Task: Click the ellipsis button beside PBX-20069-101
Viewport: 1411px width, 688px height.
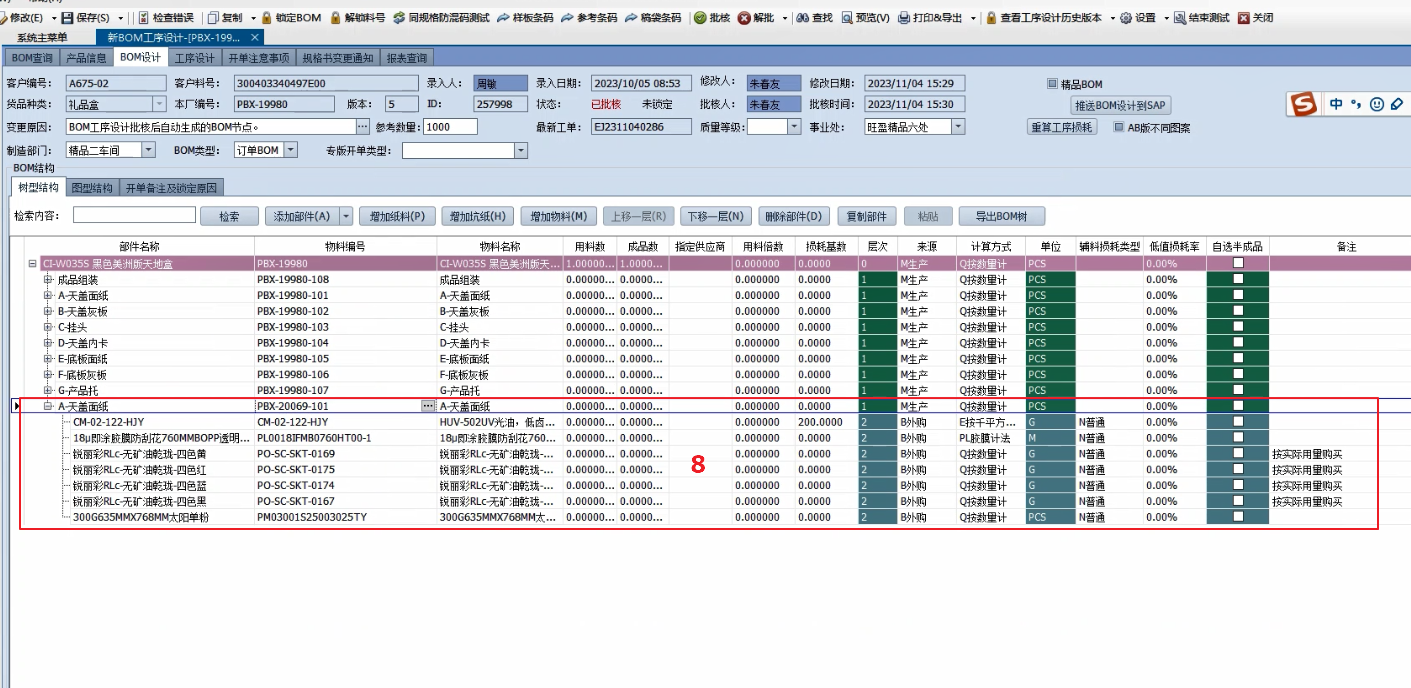Action: click(429, 406)
